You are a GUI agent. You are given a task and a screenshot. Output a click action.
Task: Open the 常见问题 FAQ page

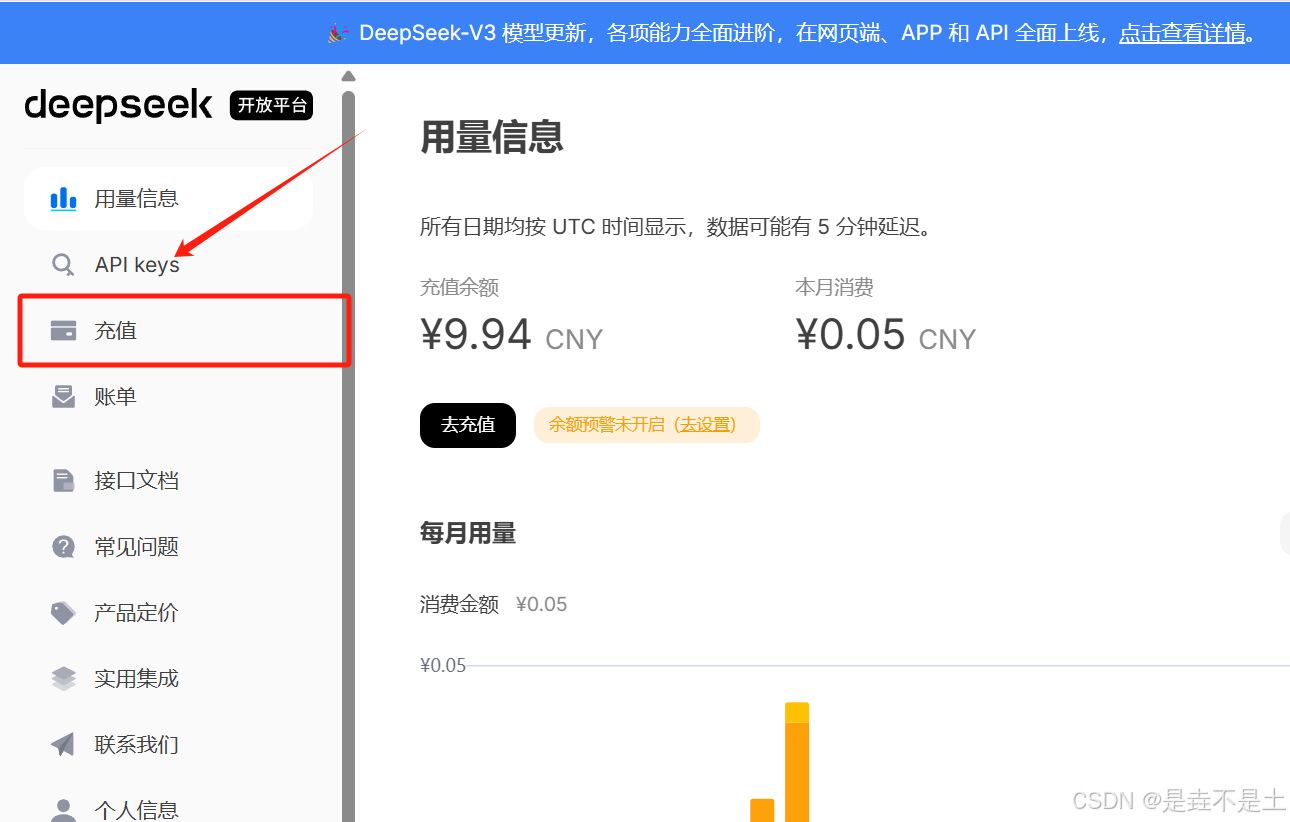pyautogui.click(x=168, y=547)
